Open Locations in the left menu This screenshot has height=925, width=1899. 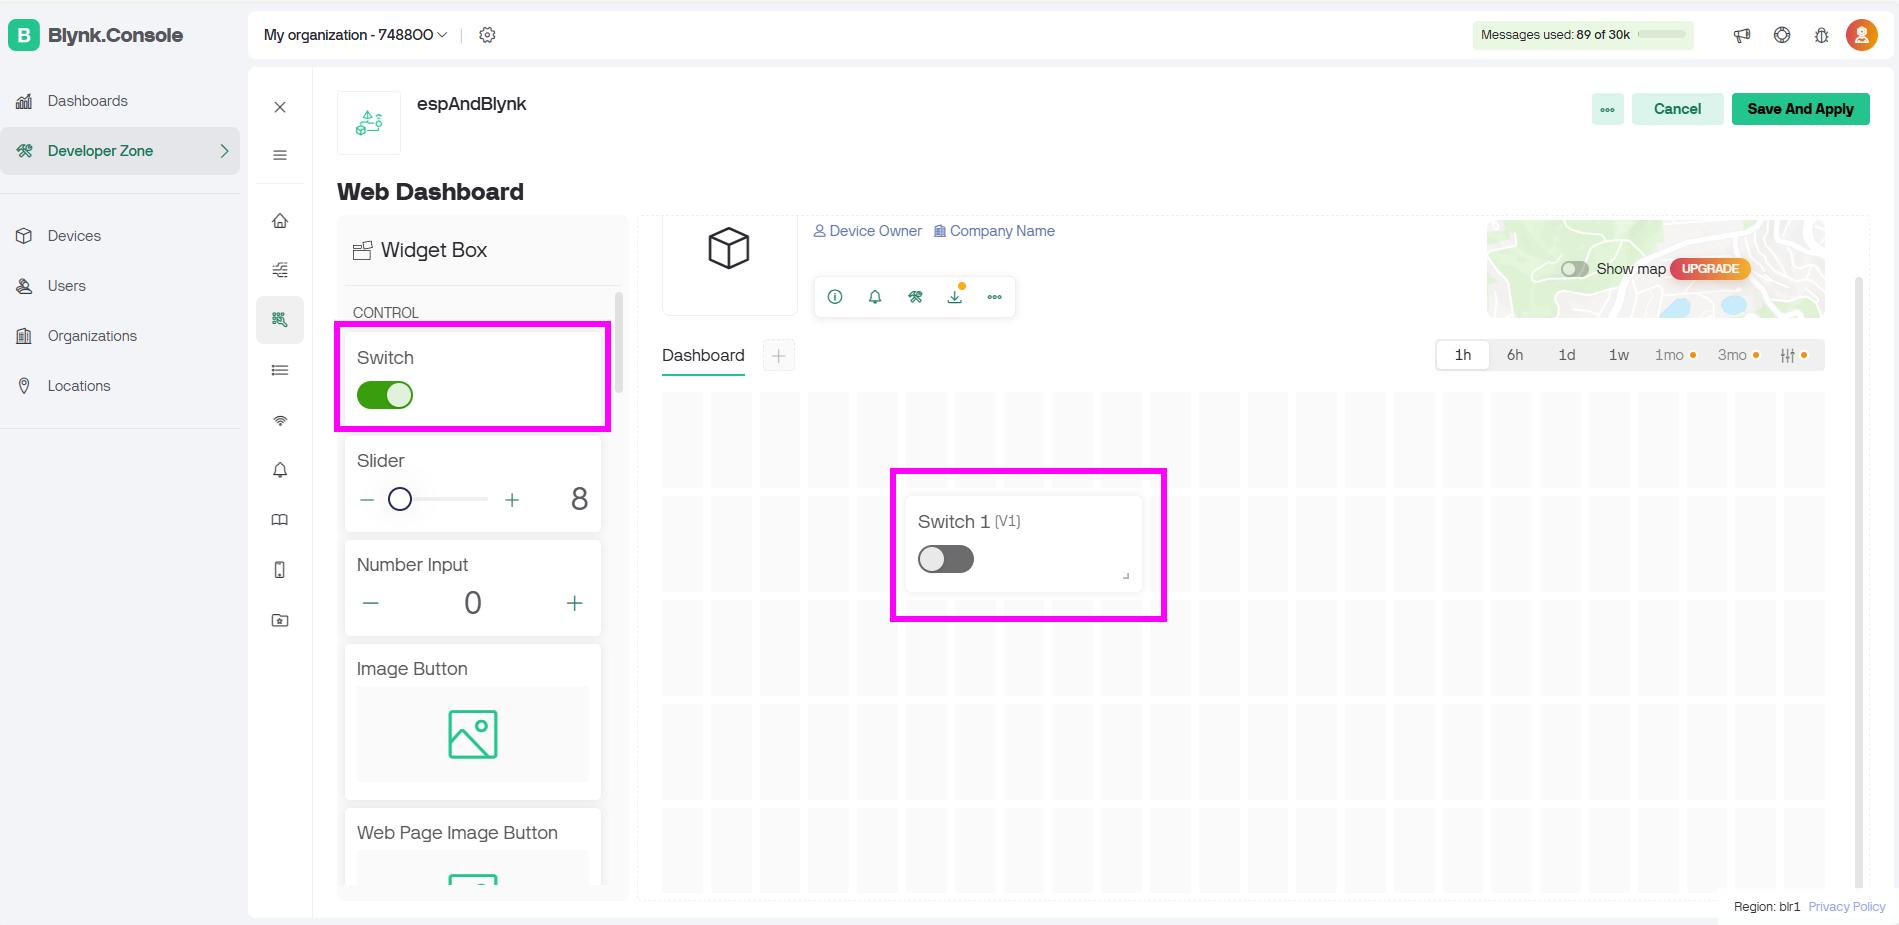[x=120, y=386]
